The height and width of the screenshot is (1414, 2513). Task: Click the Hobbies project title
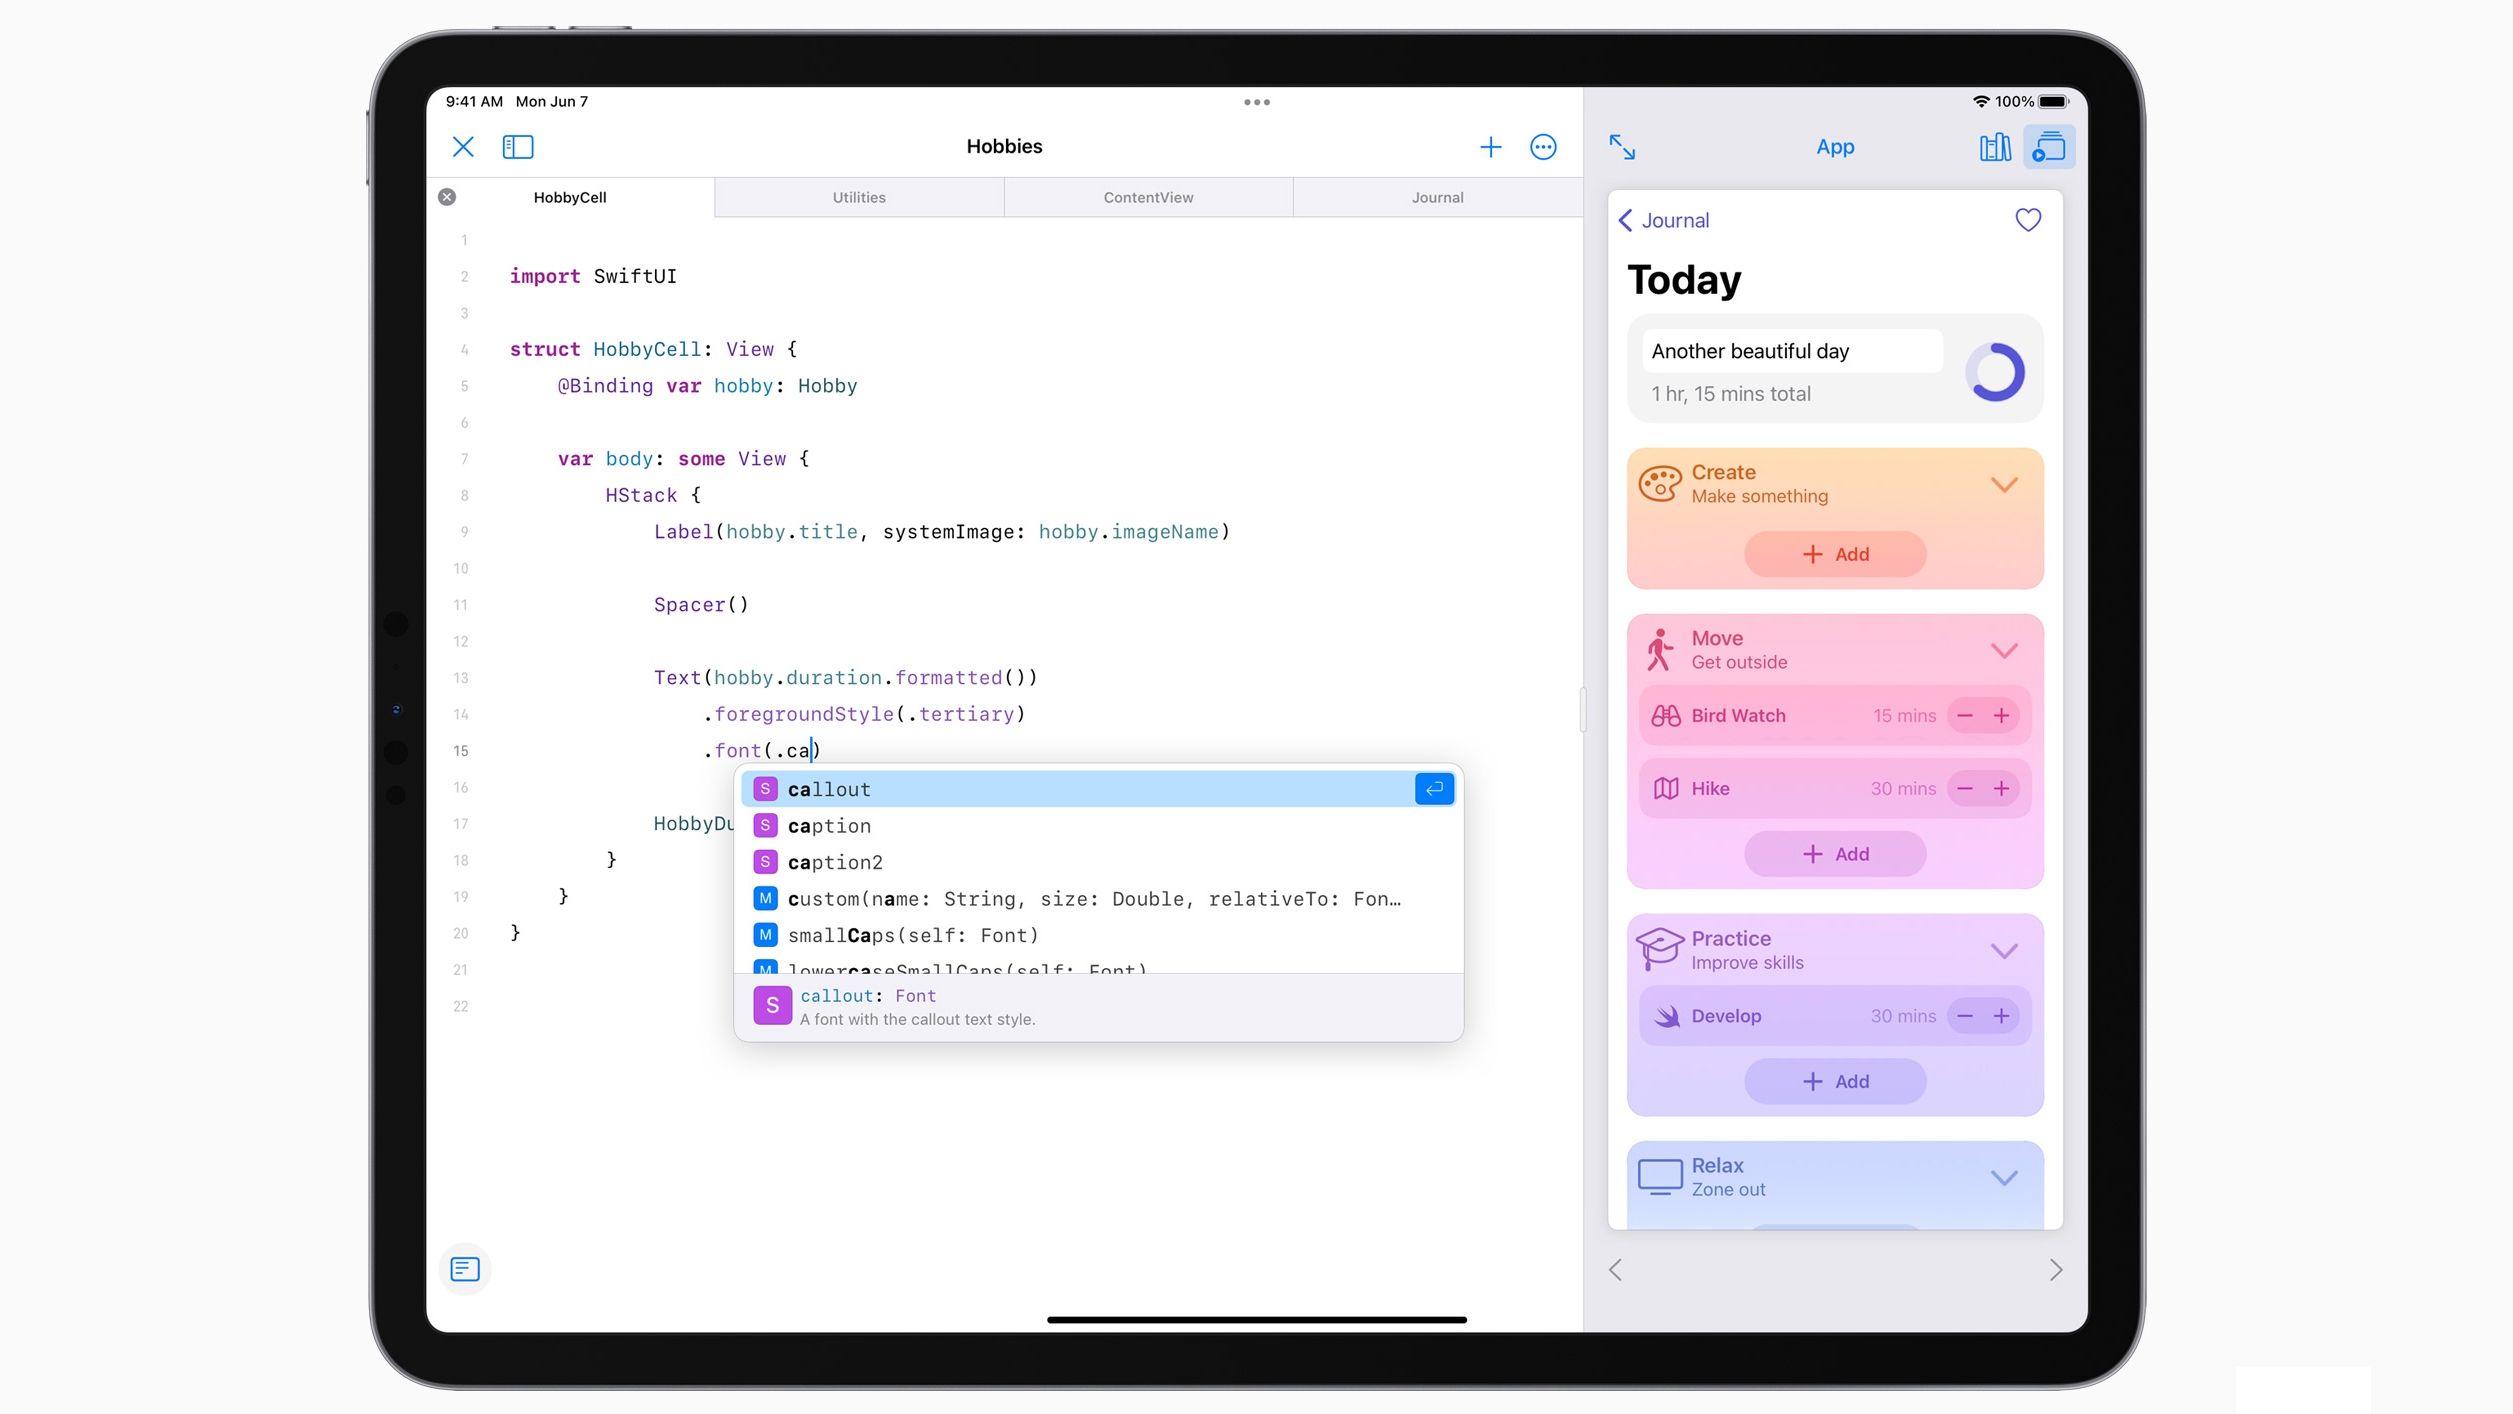(1004, 147)
